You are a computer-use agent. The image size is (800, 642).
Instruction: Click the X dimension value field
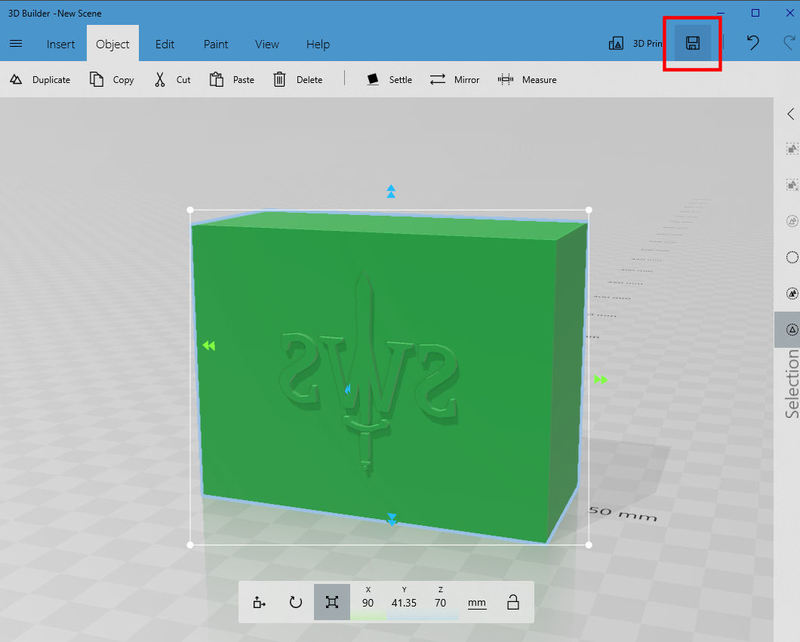coord(368,603)
